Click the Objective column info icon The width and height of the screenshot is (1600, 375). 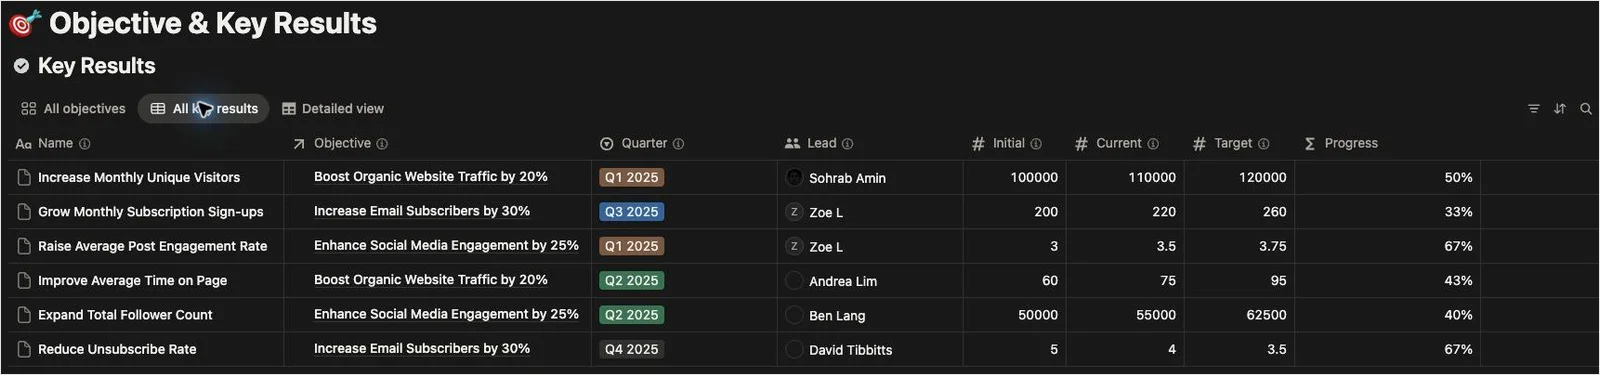[x=382, y=144]
